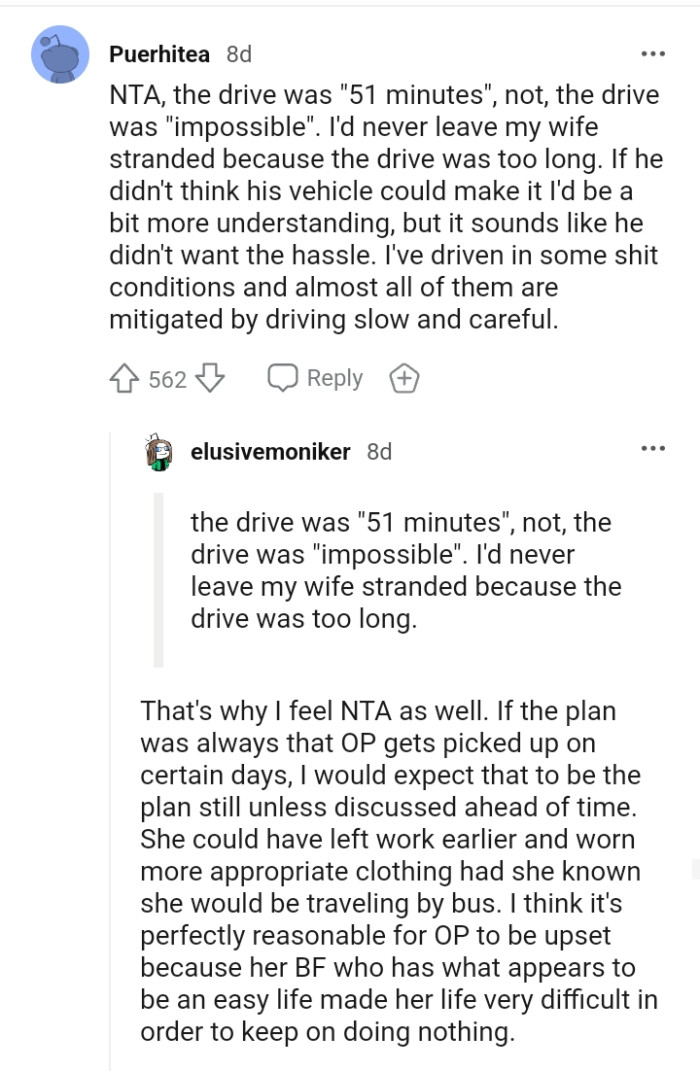Image resolution: width=700 pixels, height=1071 pixels.
Task: Click the Reply speech bubble icon
Action: 283,377
